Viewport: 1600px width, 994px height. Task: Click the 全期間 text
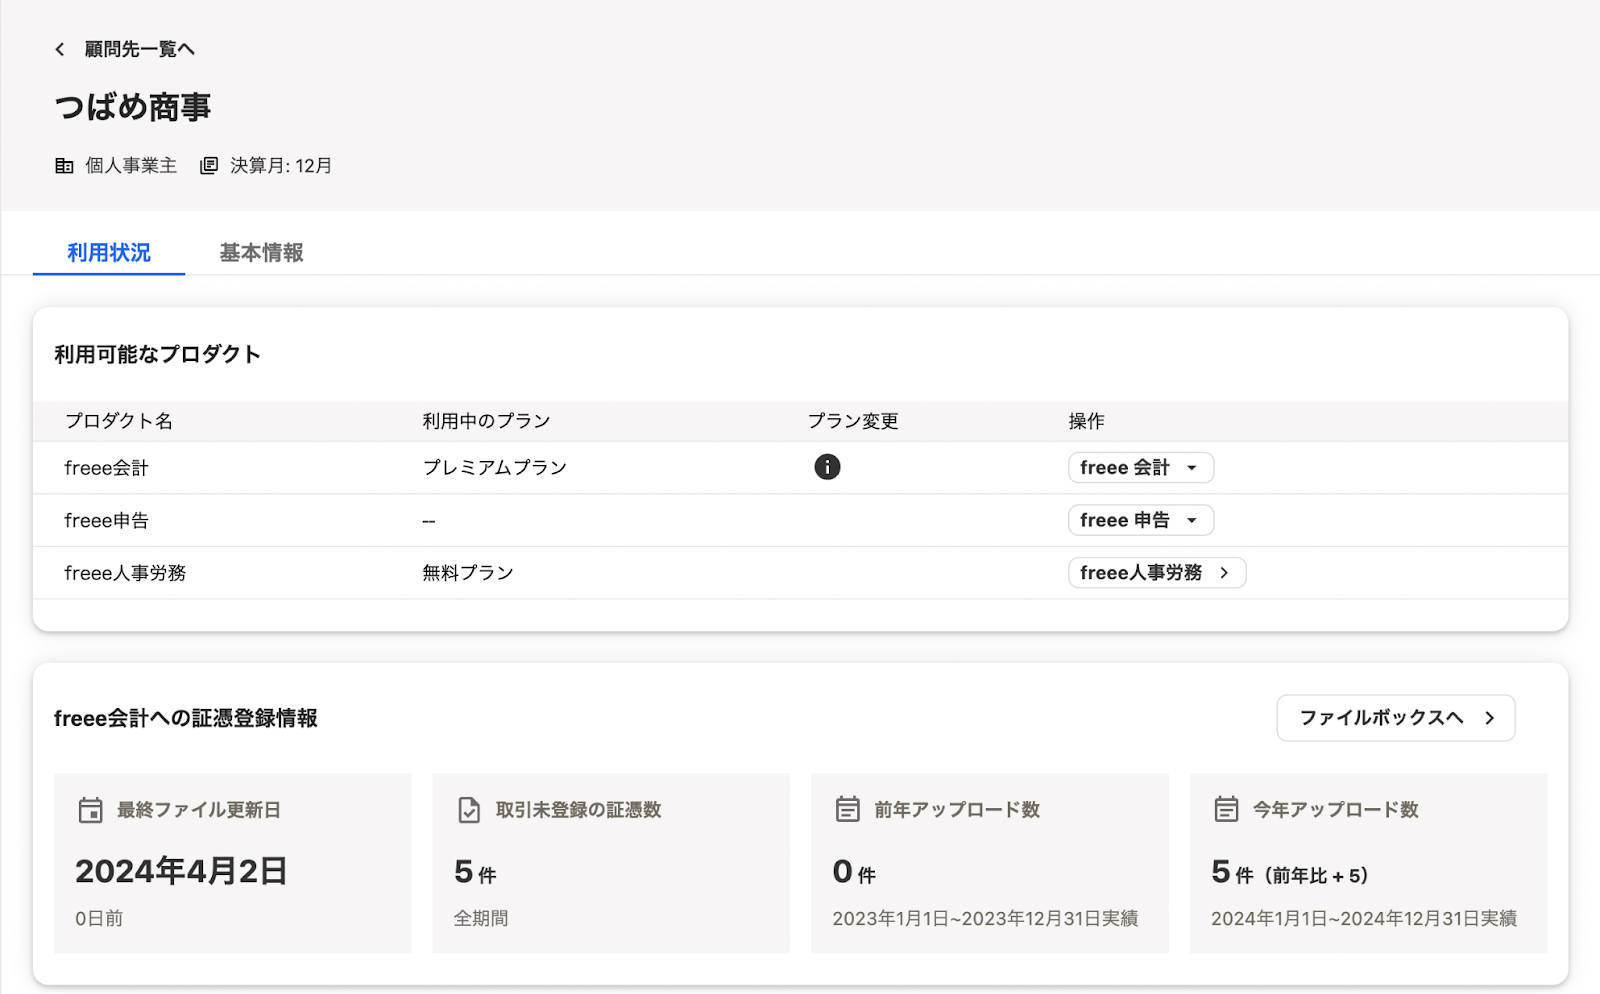coord(481,918)
